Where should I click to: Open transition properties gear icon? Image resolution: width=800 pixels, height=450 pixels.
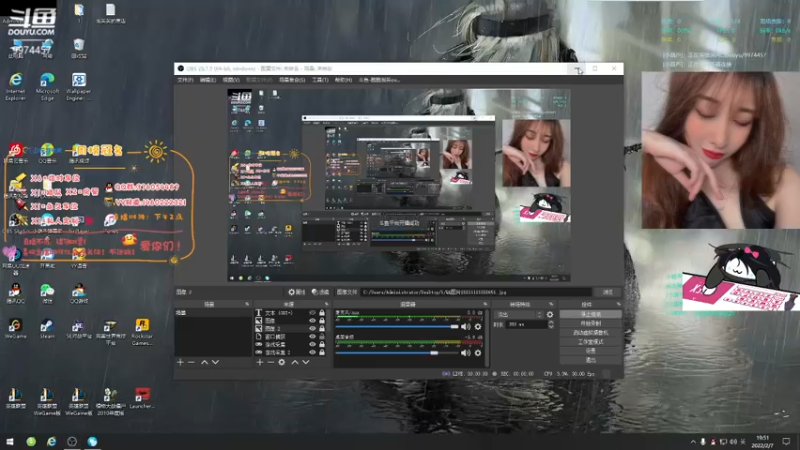click(x=550, y=315)
